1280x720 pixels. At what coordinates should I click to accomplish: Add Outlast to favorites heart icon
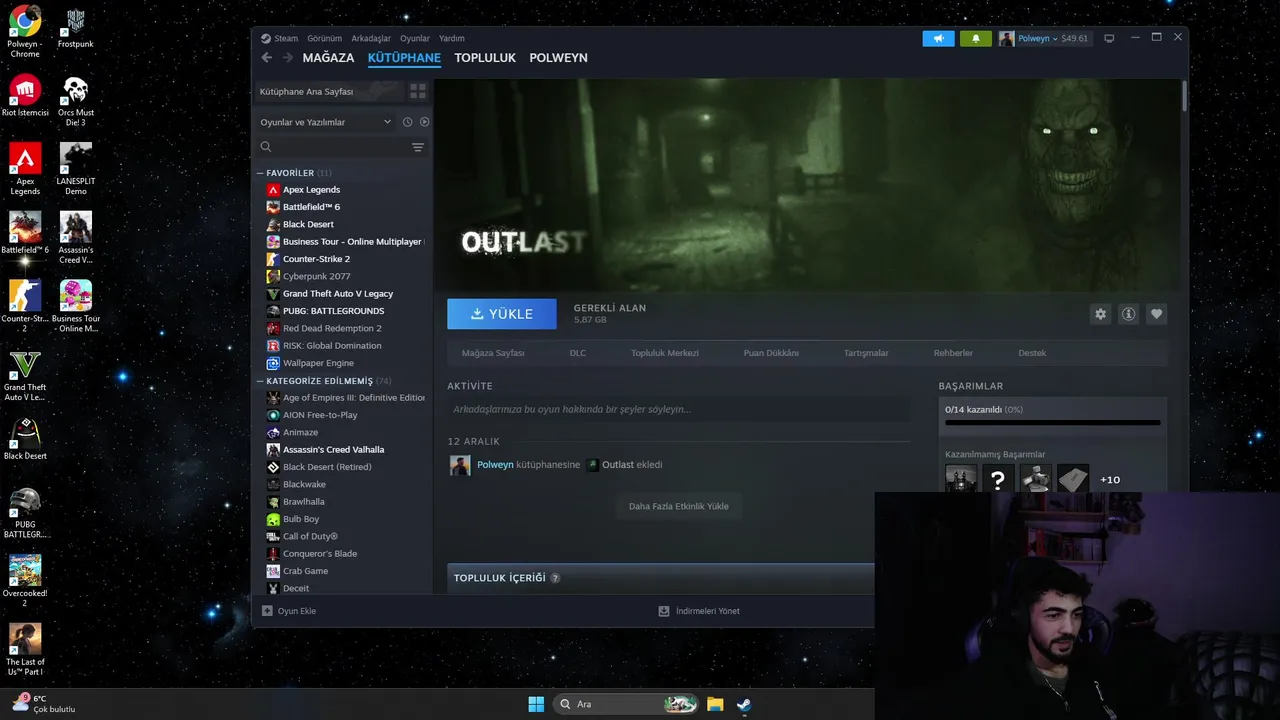1156,314
